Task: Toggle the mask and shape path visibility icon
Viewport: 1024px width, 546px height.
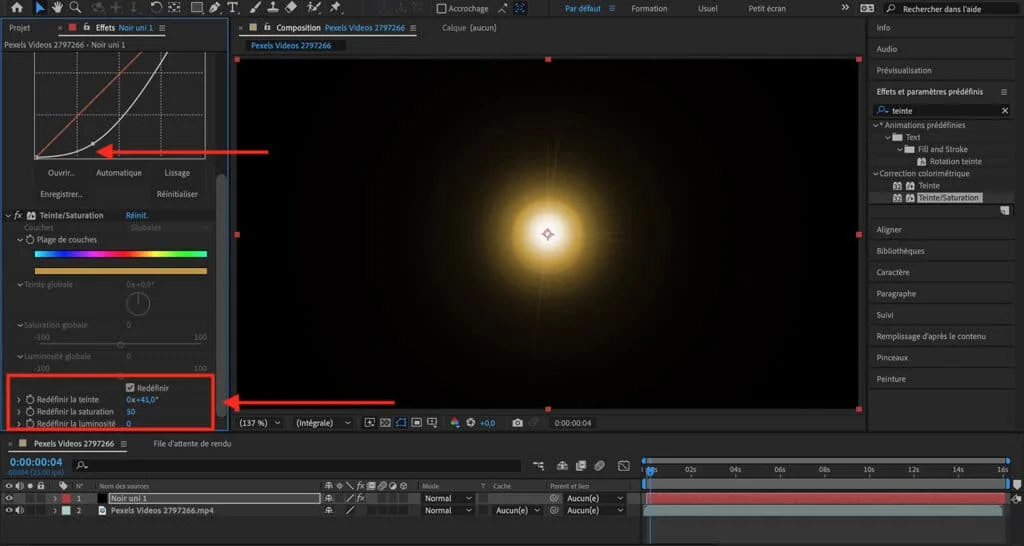Action: coord(400,423)
